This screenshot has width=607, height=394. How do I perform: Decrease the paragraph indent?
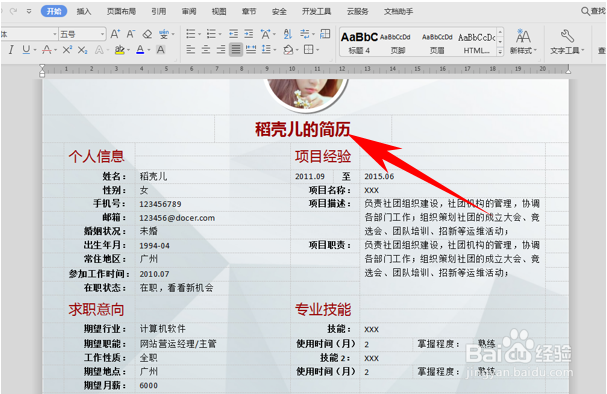(233, 34)
